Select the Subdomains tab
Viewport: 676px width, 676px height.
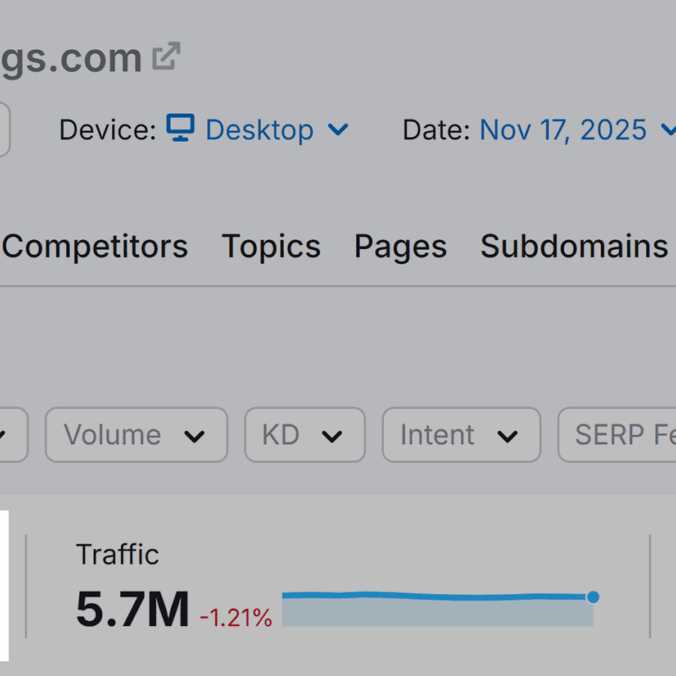click(x=574, y=246)
